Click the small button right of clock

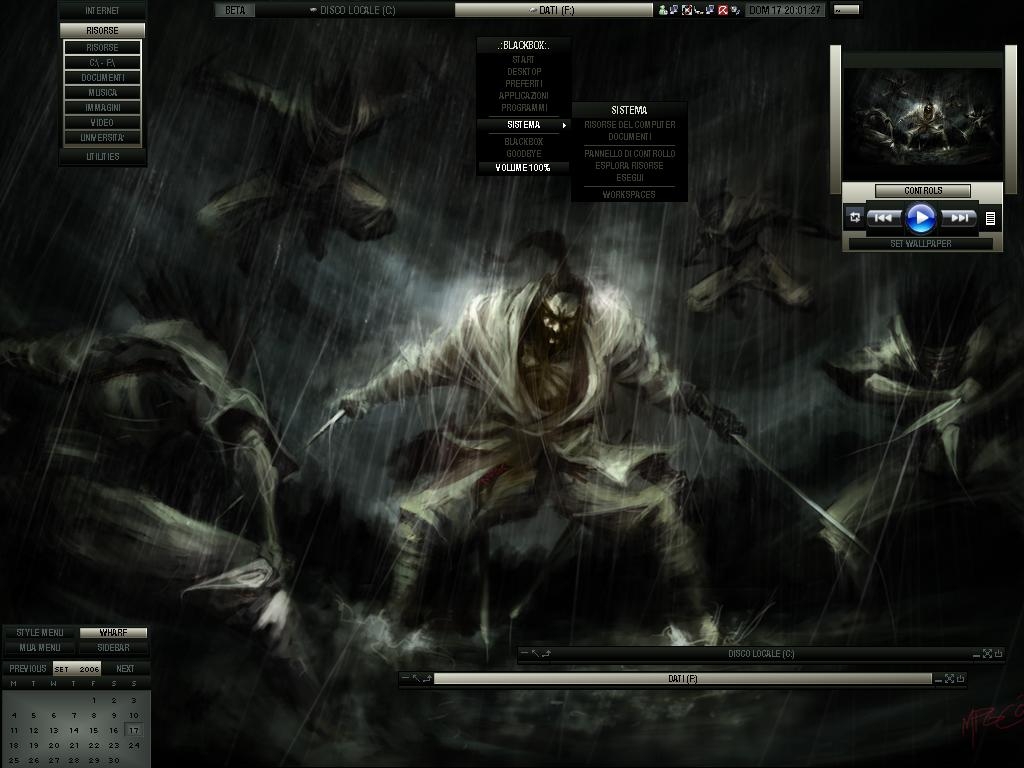(847, 10)
